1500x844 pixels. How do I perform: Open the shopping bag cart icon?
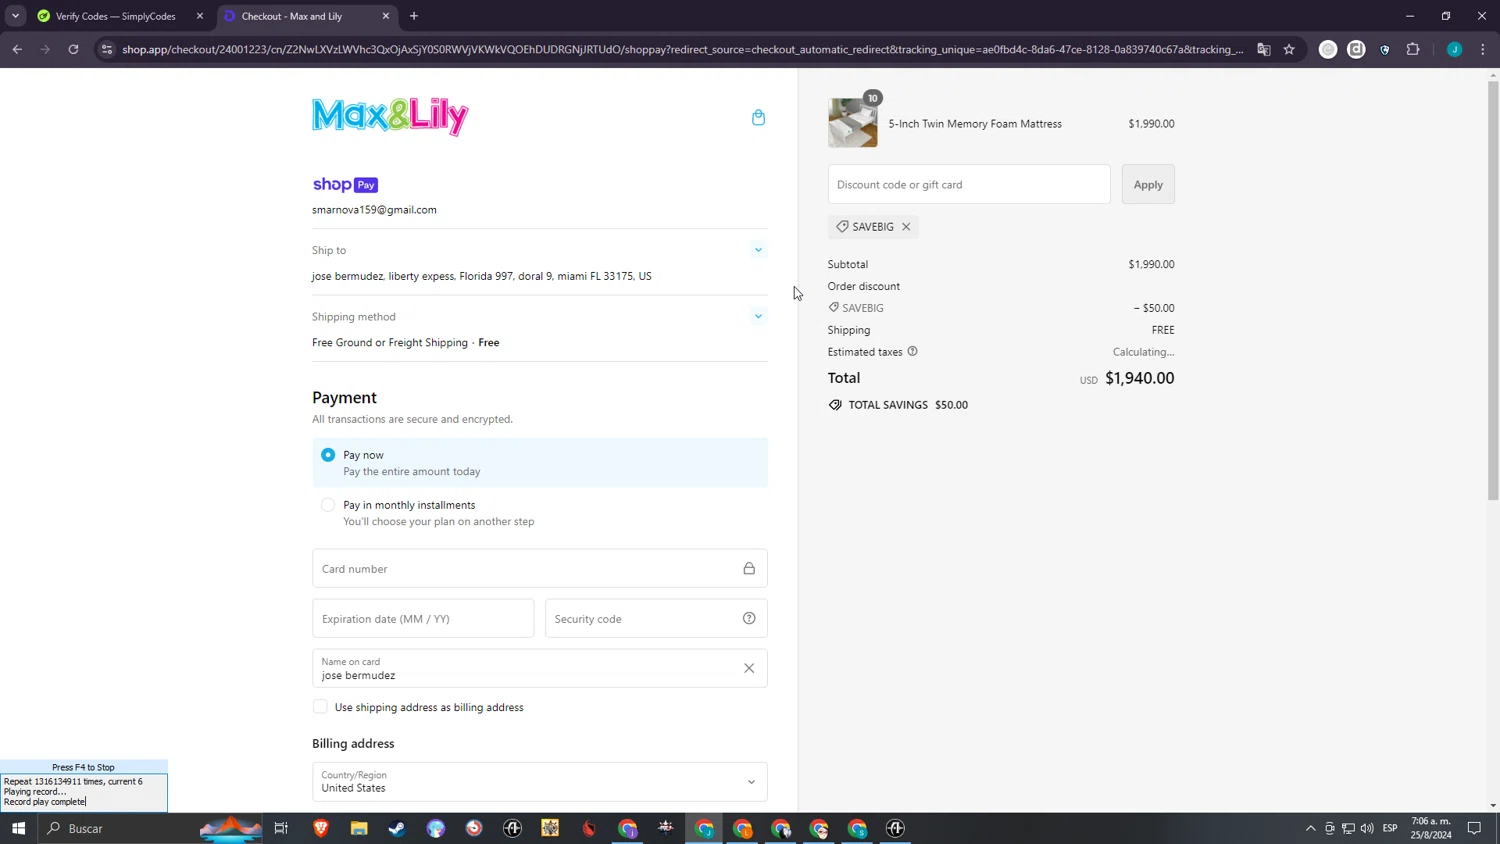pos(758,117)
